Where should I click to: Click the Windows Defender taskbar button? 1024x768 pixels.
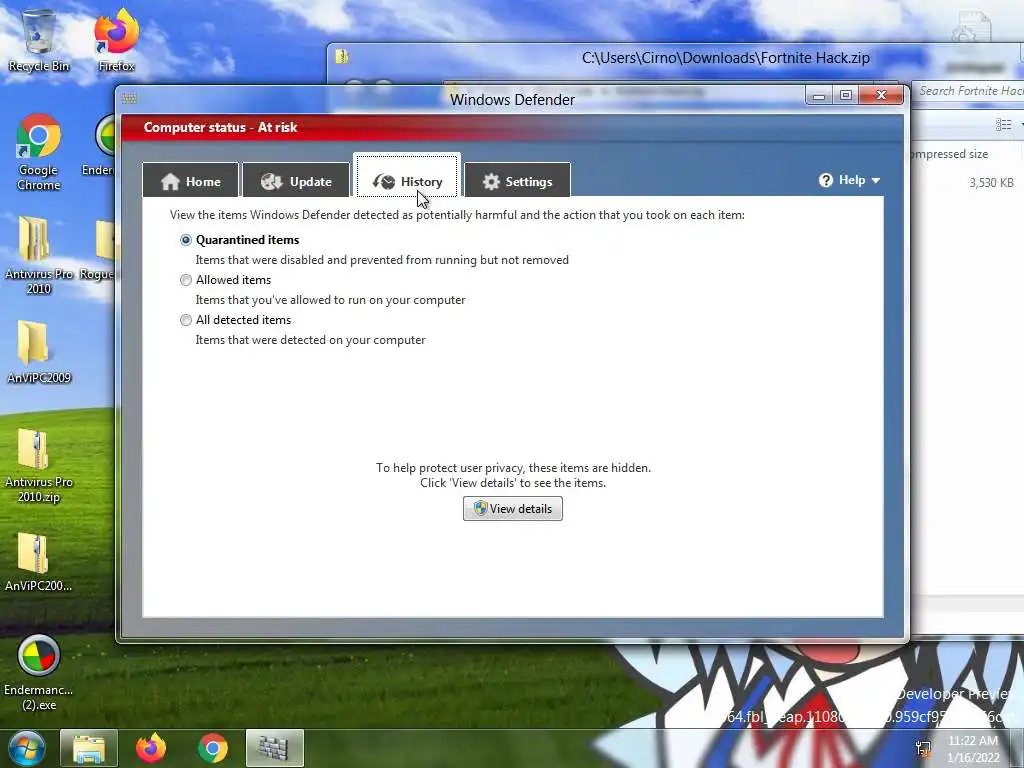[274, 748]
